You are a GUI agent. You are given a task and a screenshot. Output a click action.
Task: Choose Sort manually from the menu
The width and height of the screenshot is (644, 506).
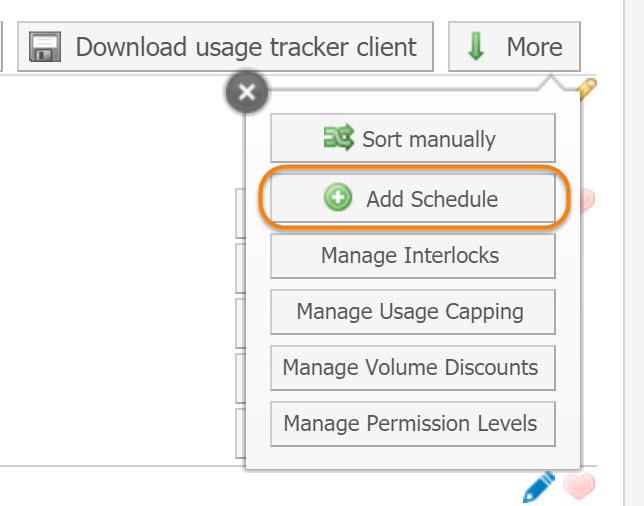coord(412,139)
